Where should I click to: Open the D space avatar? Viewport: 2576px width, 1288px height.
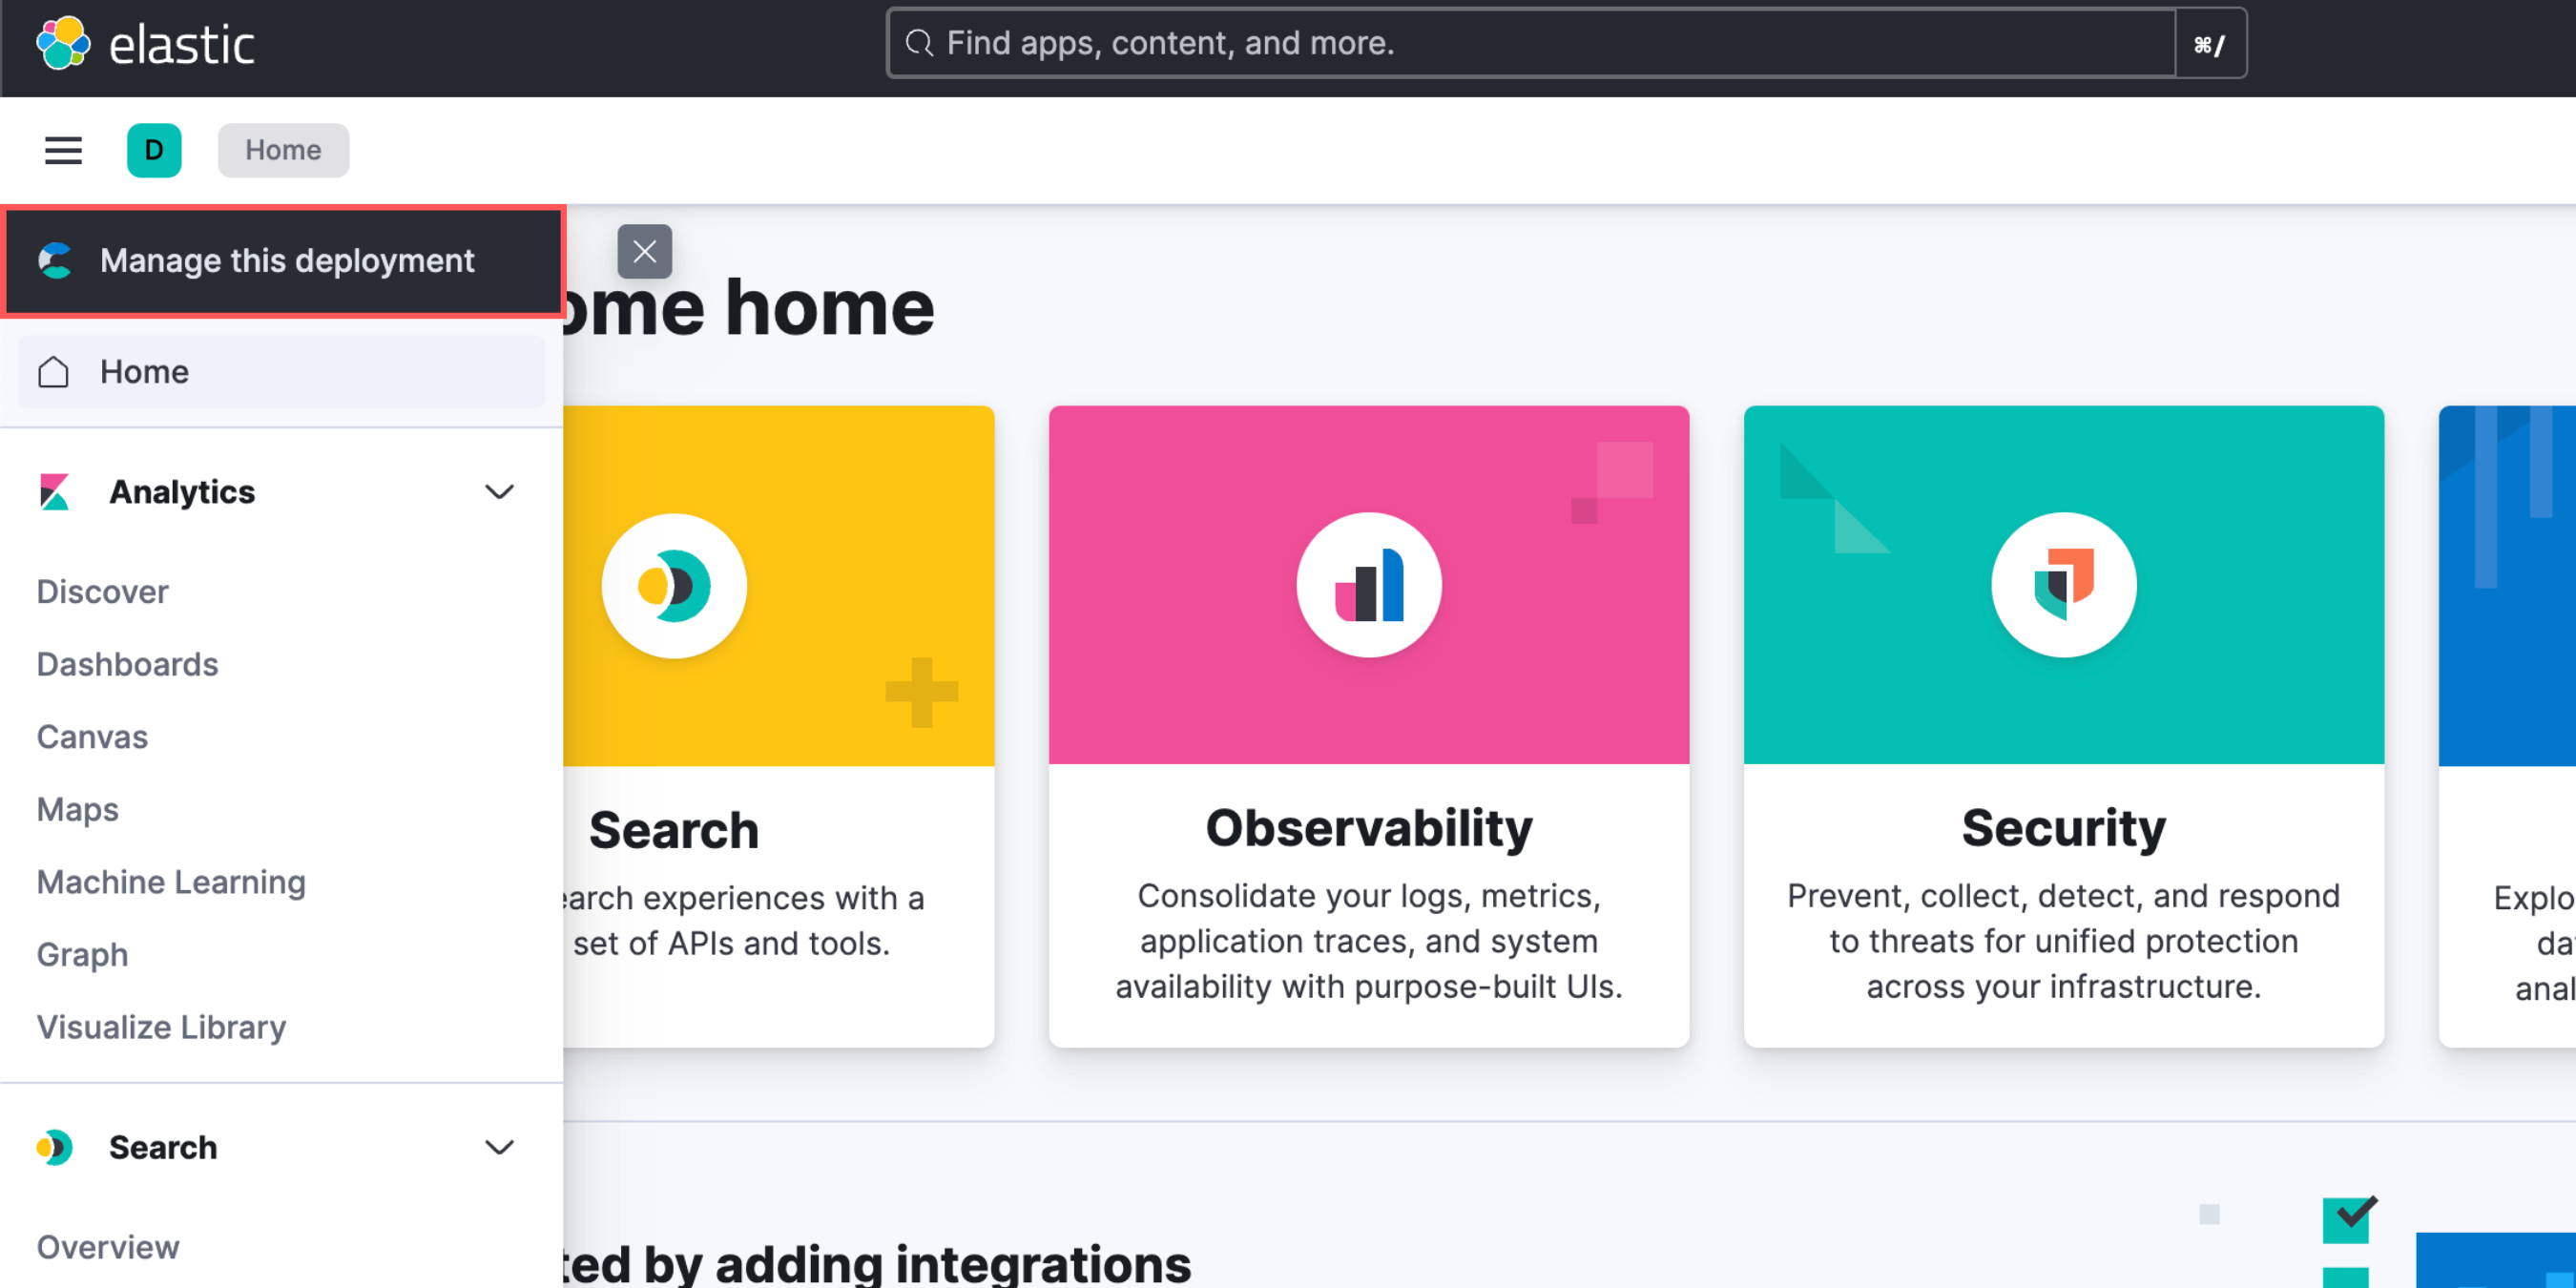[154, 150]
